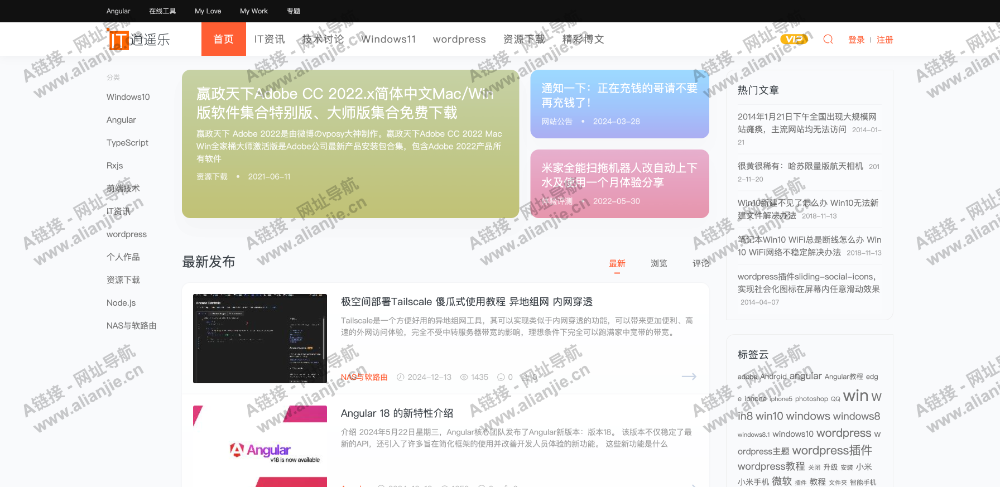Click the windows8 tag in 标签云
Screen dimensions: 1000x487
pyautogui.click(x=857, y=416)
